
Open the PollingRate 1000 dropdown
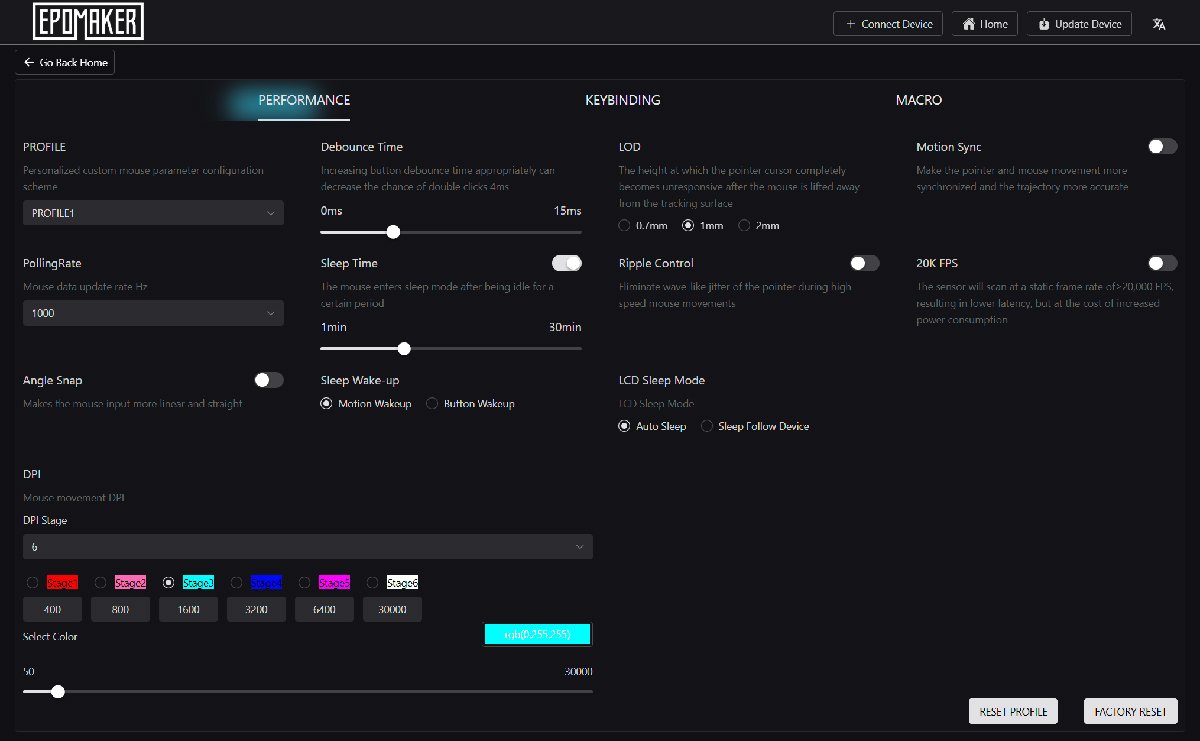[153, 313]
